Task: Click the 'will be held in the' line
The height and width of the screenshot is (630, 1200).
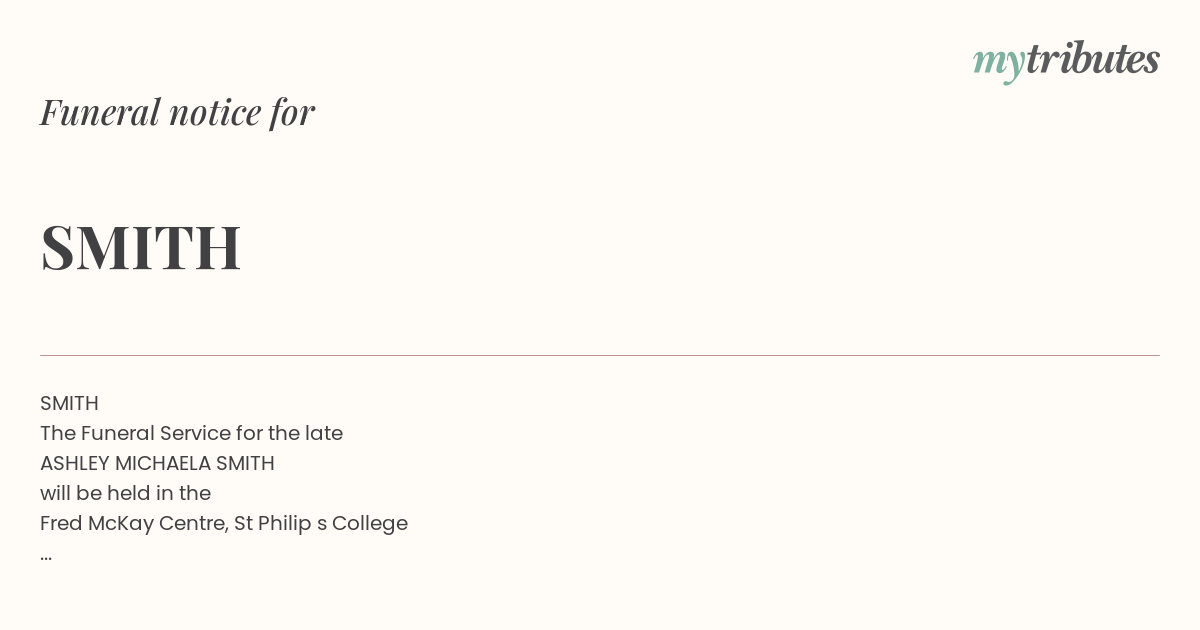Action: 125,493
